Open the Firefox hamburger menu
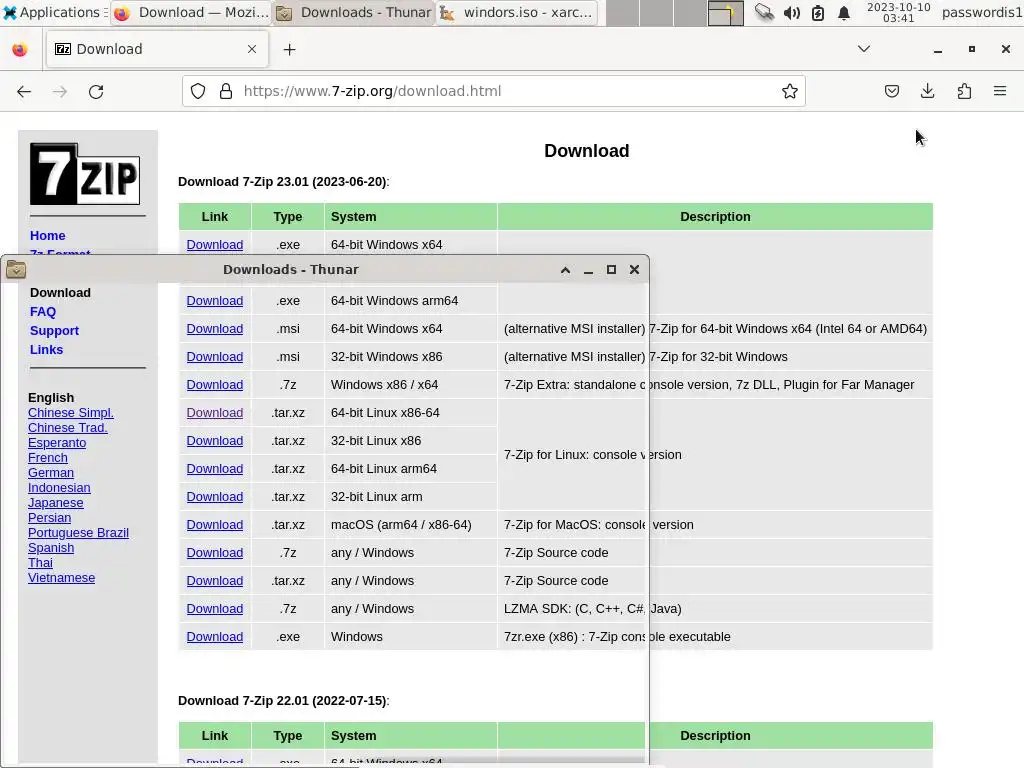Image resolution: width=1024 pixels, height=768 pixels. (1000, 91)
